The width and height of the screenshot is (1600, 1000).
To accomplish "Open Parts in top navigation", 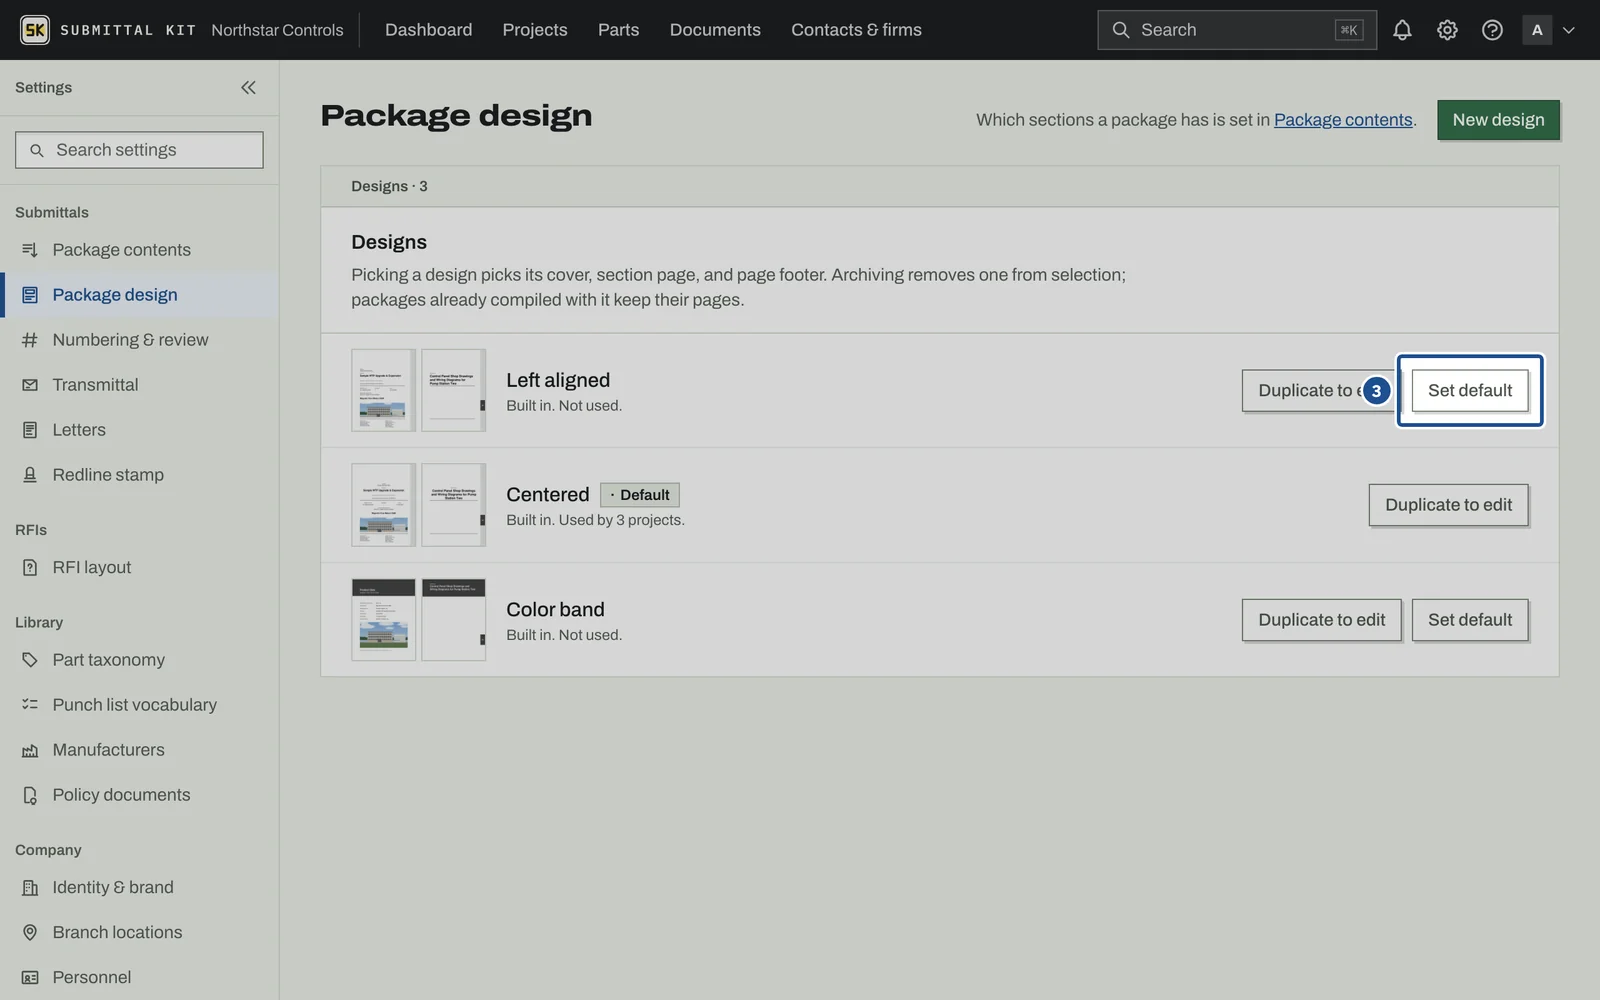I will (618, 30).
